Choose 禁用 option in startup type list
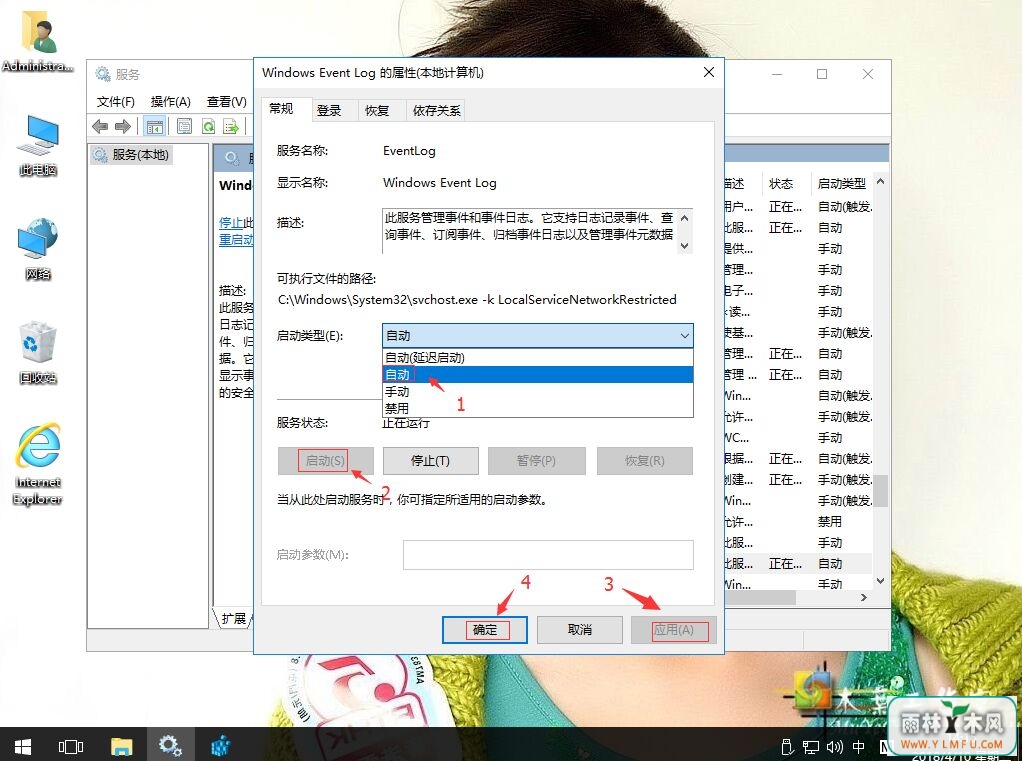1022x761 pixels. pyautogui.click(x=538, y=409)
